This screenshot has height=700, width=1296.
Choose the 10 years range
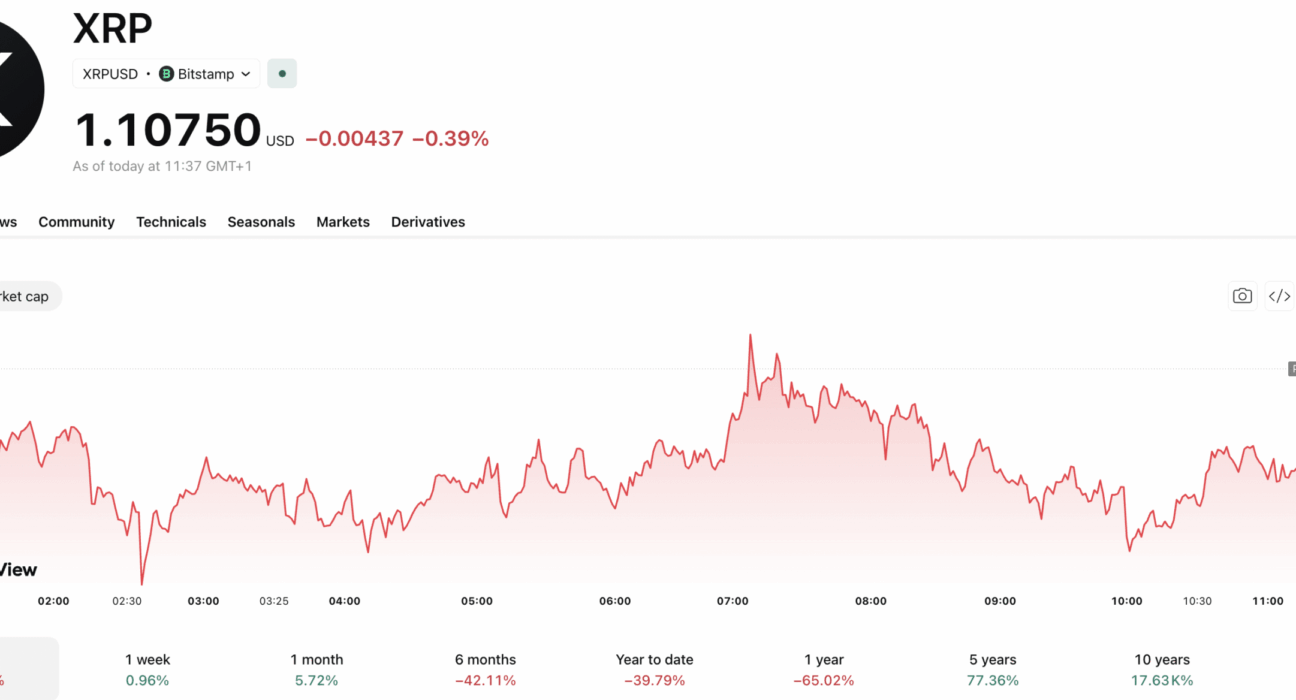pyautogui.click(x=1162, y=669)
